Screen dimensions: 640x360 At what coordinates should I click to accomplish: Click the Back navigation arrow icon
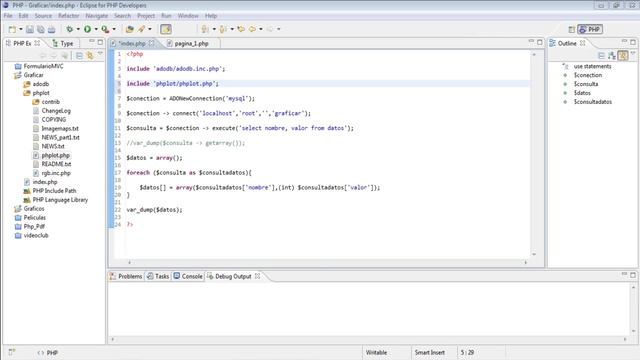click(253, 29)
